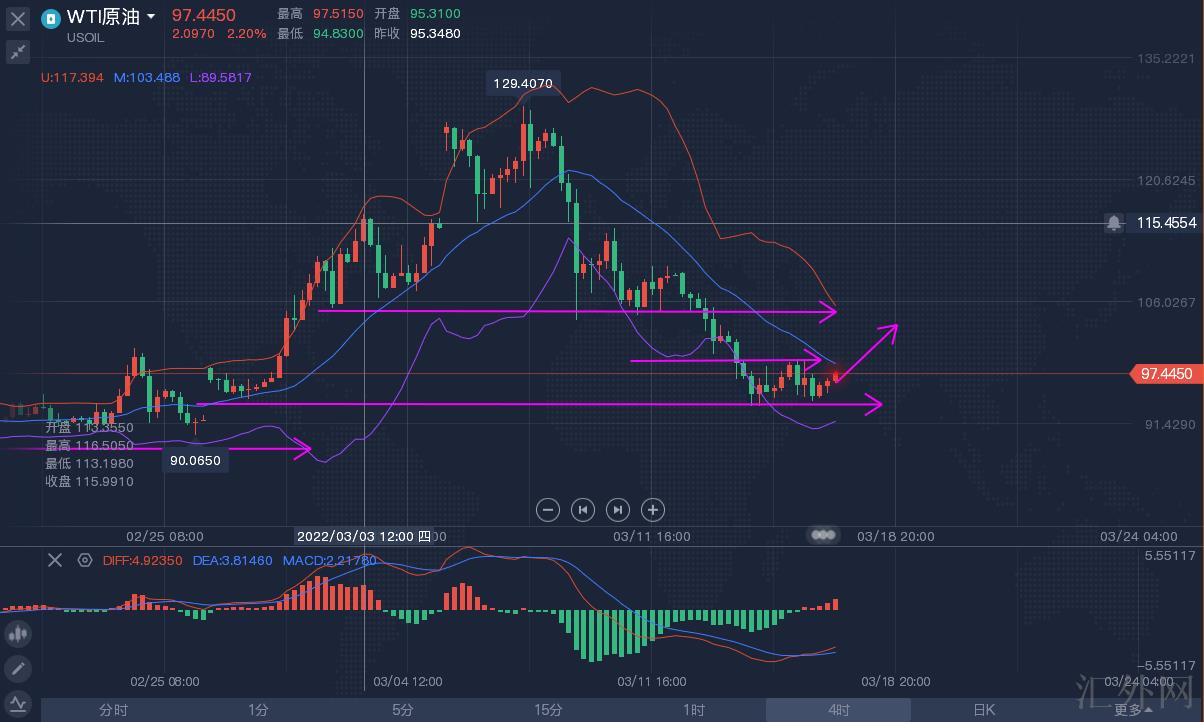
Task: Click the Bollinger upper value U:117.394
Action: [73, 77]
